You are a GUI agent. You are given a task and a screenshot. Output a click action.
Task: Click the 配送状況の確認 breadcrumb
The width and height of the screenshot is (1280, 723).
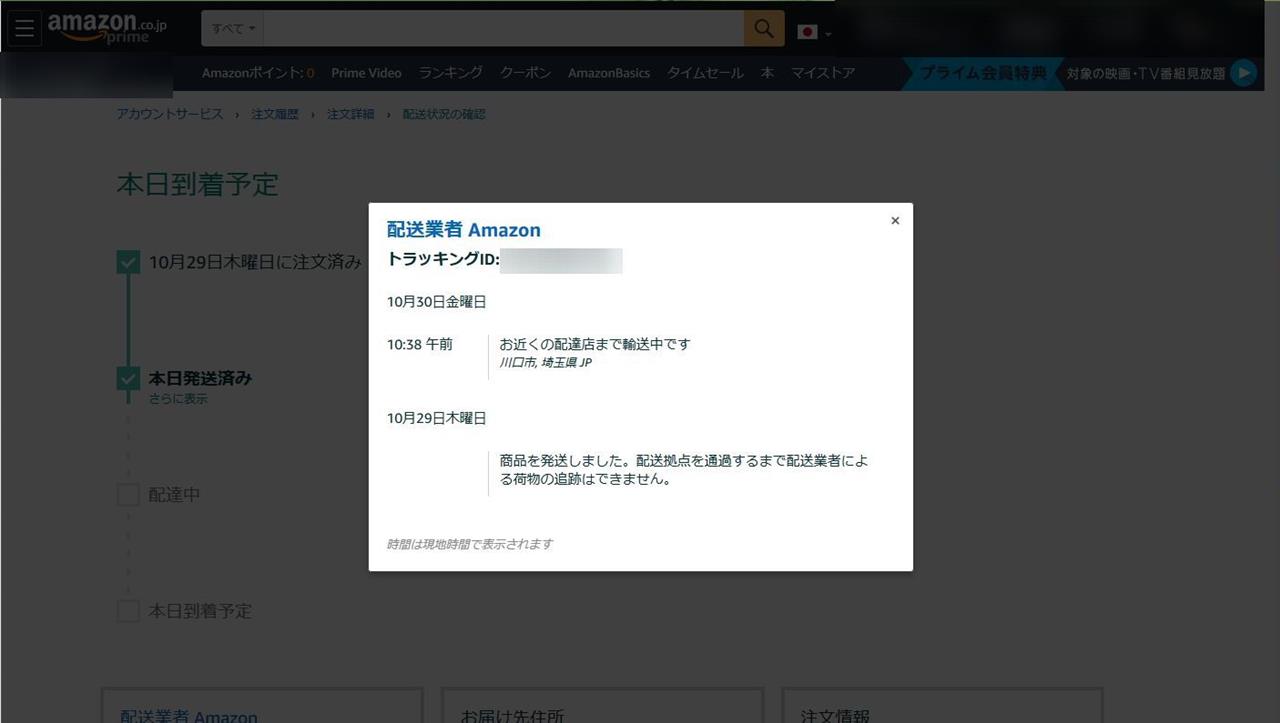(x=444, y=114)
